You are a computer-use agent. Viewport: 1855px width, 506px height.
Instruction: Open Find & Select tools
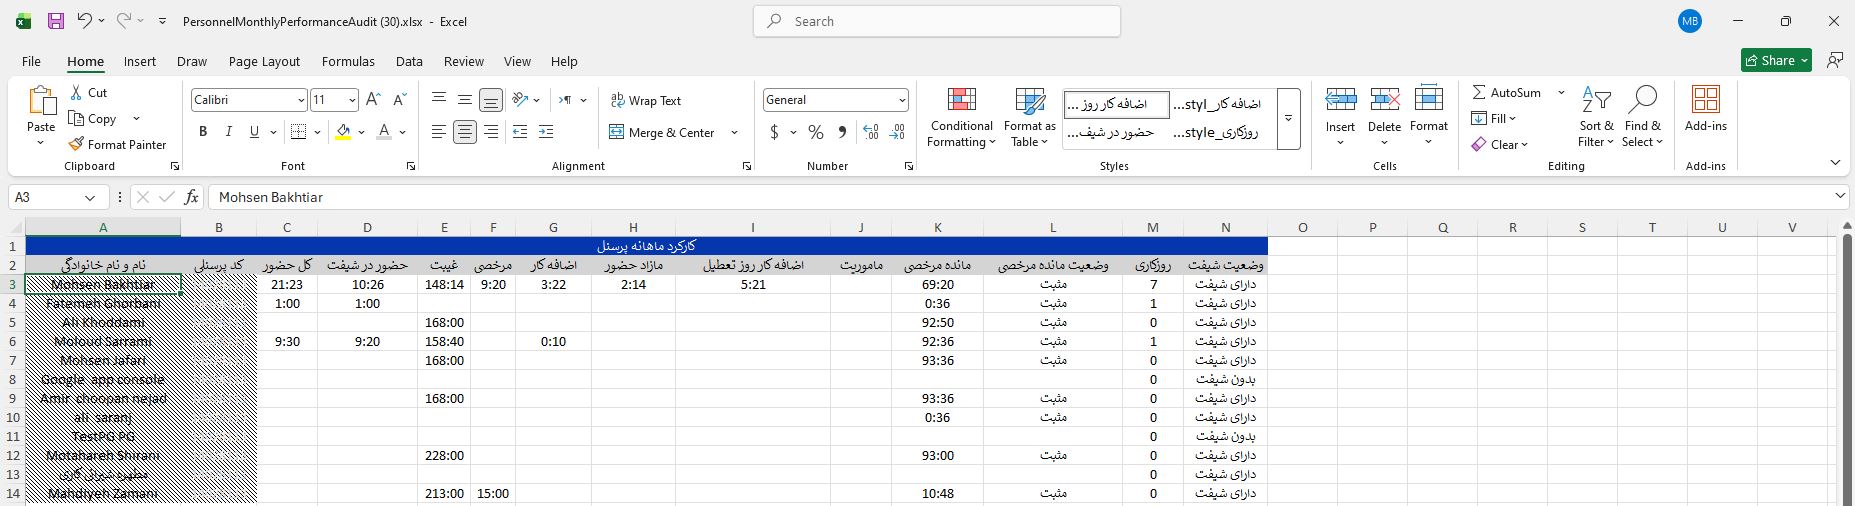(x=1642, y=118)
